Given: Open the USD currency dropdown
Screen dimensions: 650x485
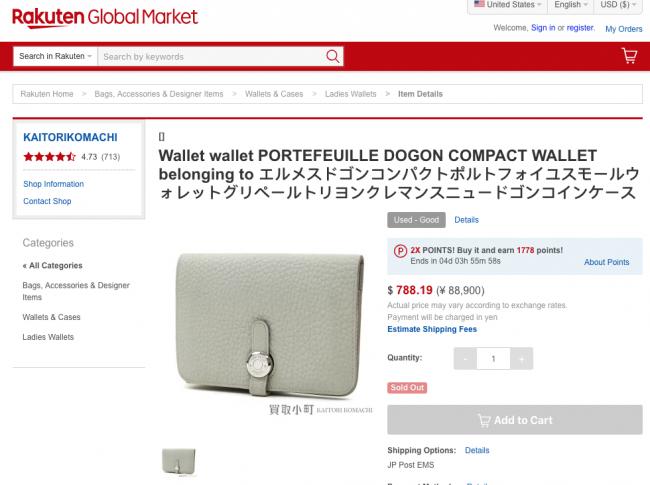Looking at the screenshot, I should [x=618, y=5].
